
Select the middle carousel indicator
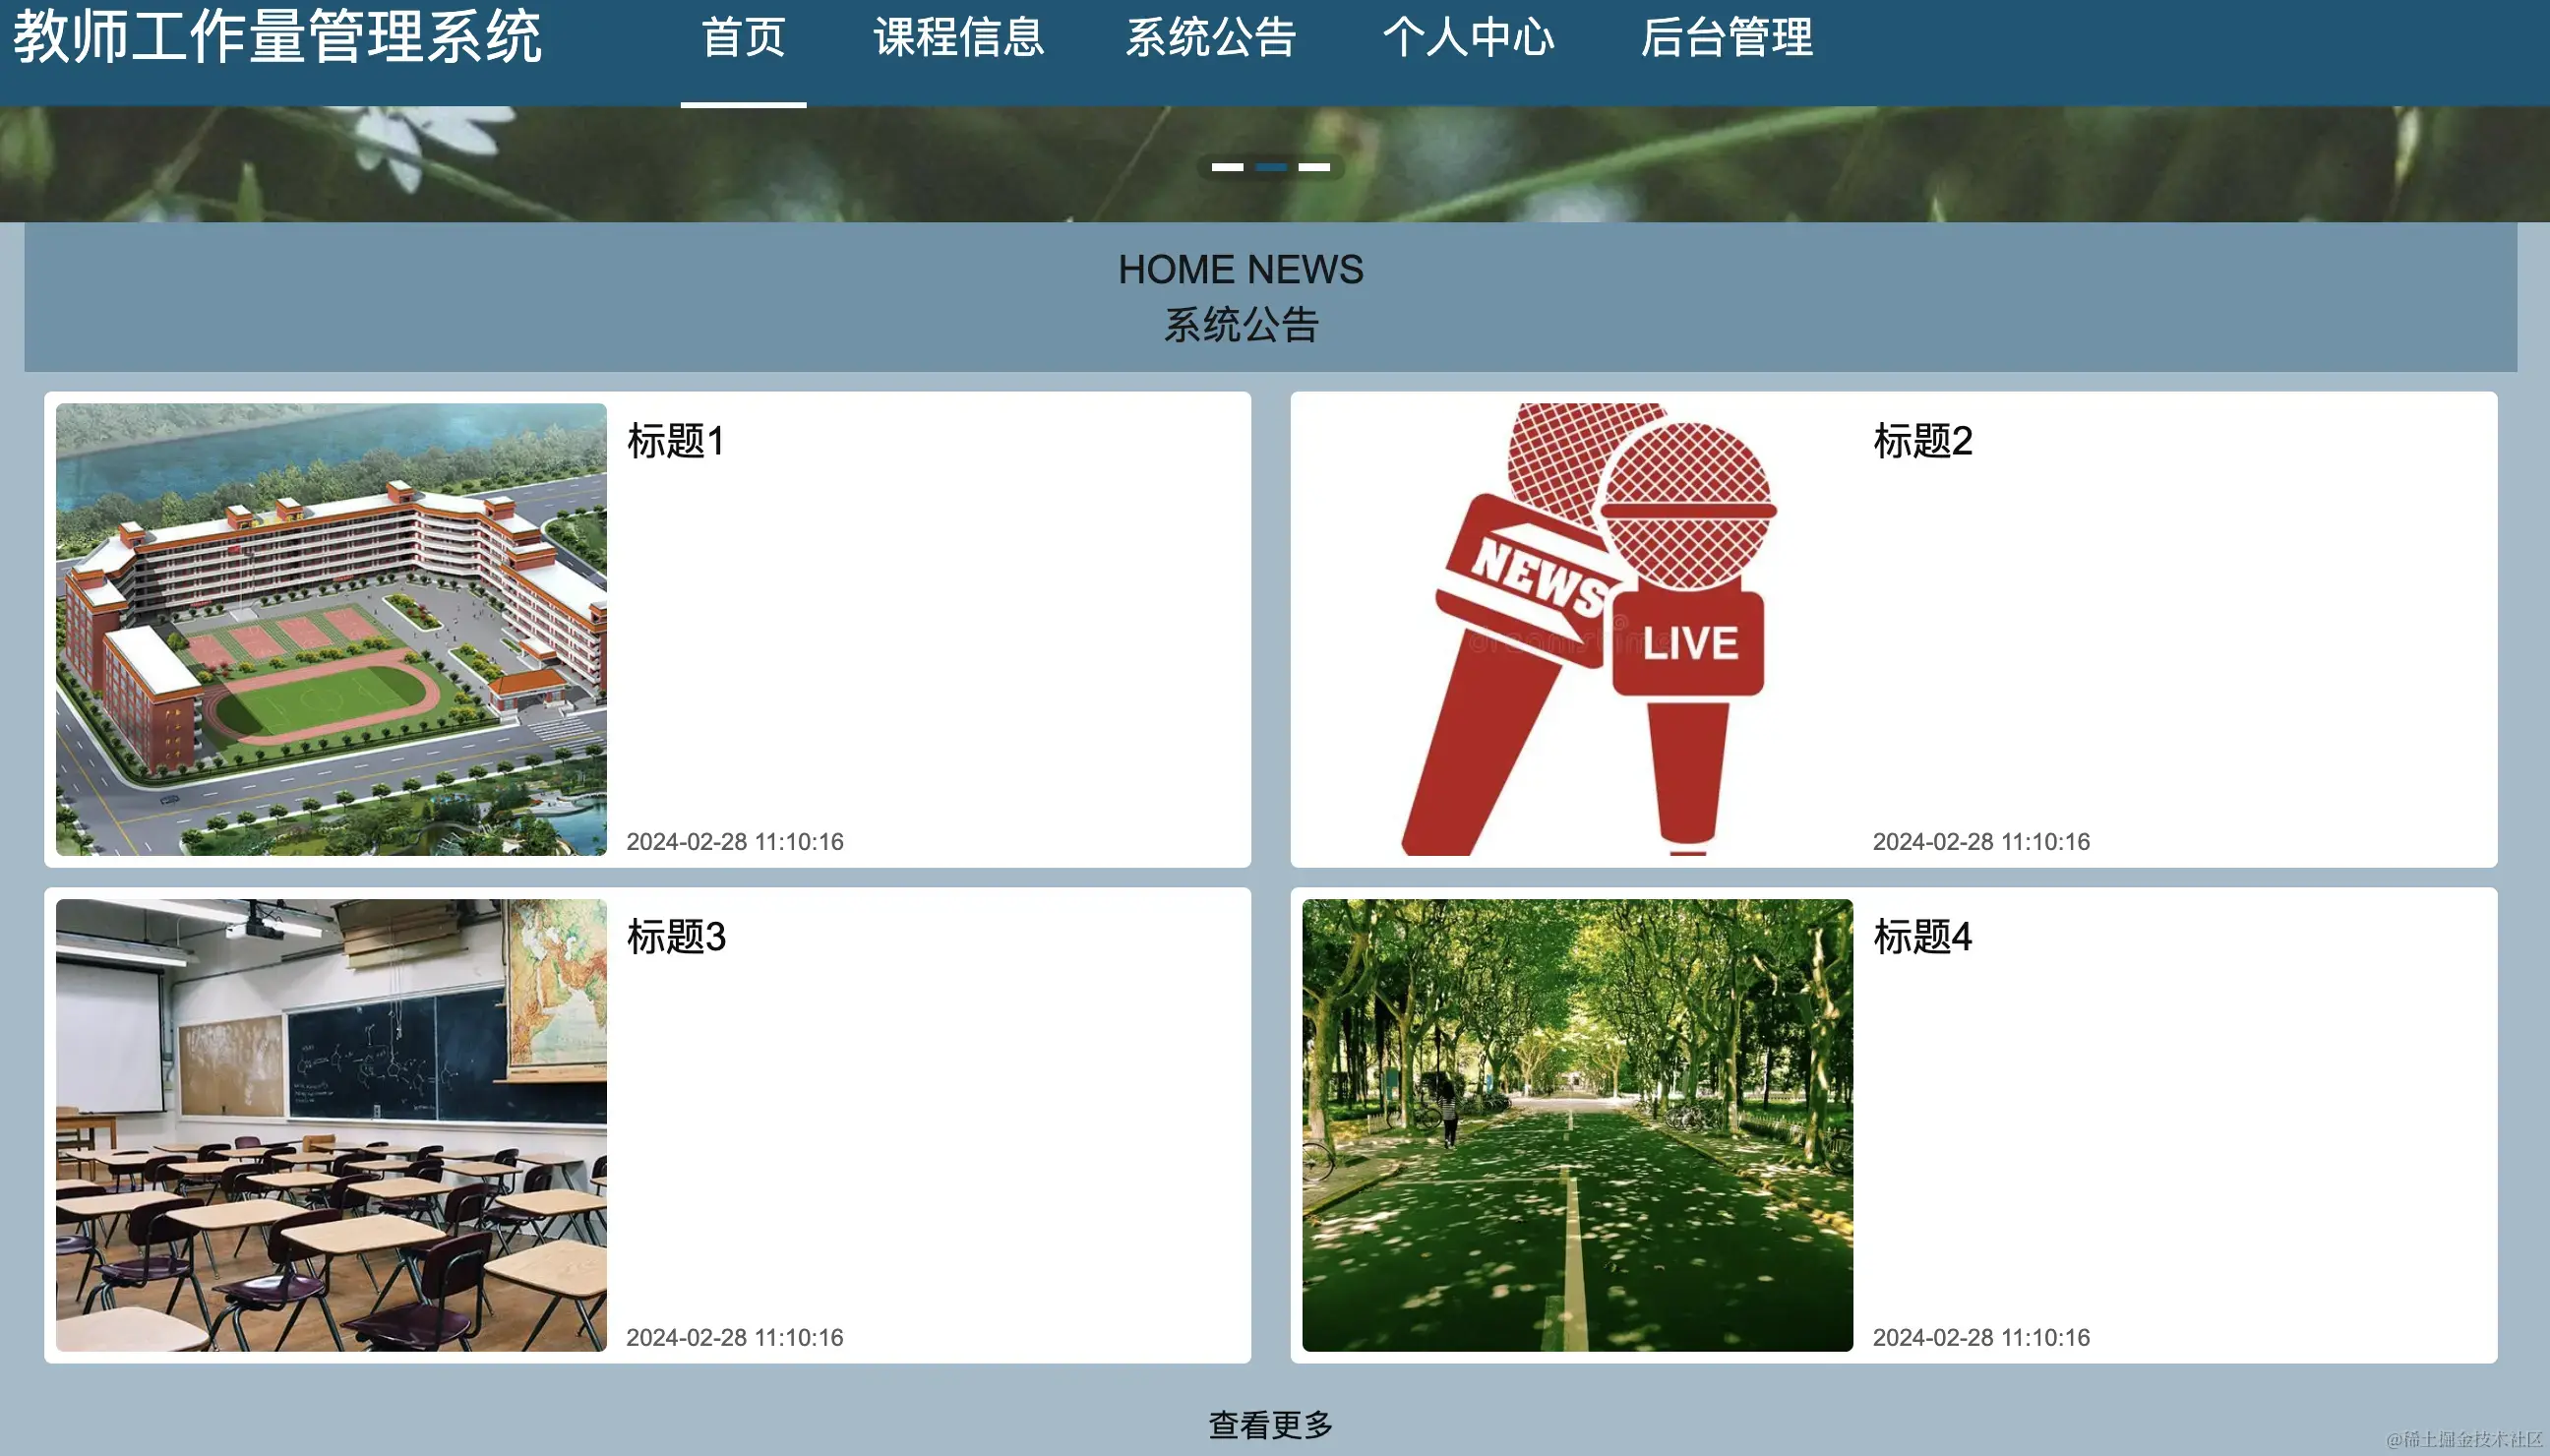point(1271,167)
